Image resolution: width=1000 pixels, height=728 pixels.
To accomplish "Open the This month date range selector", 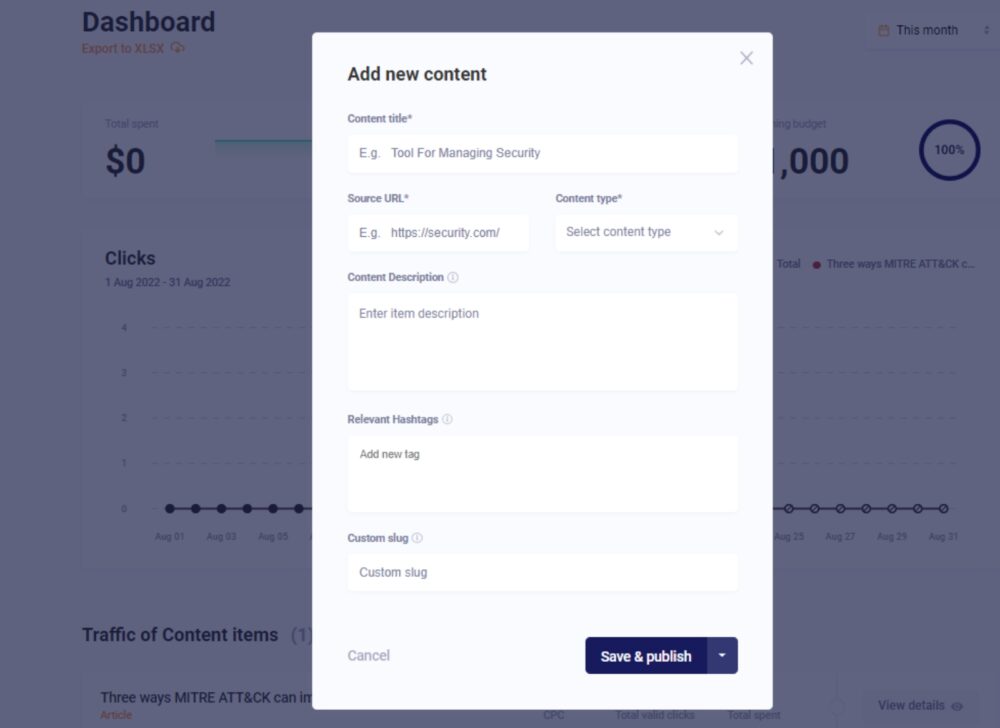I will coord(926,31).
